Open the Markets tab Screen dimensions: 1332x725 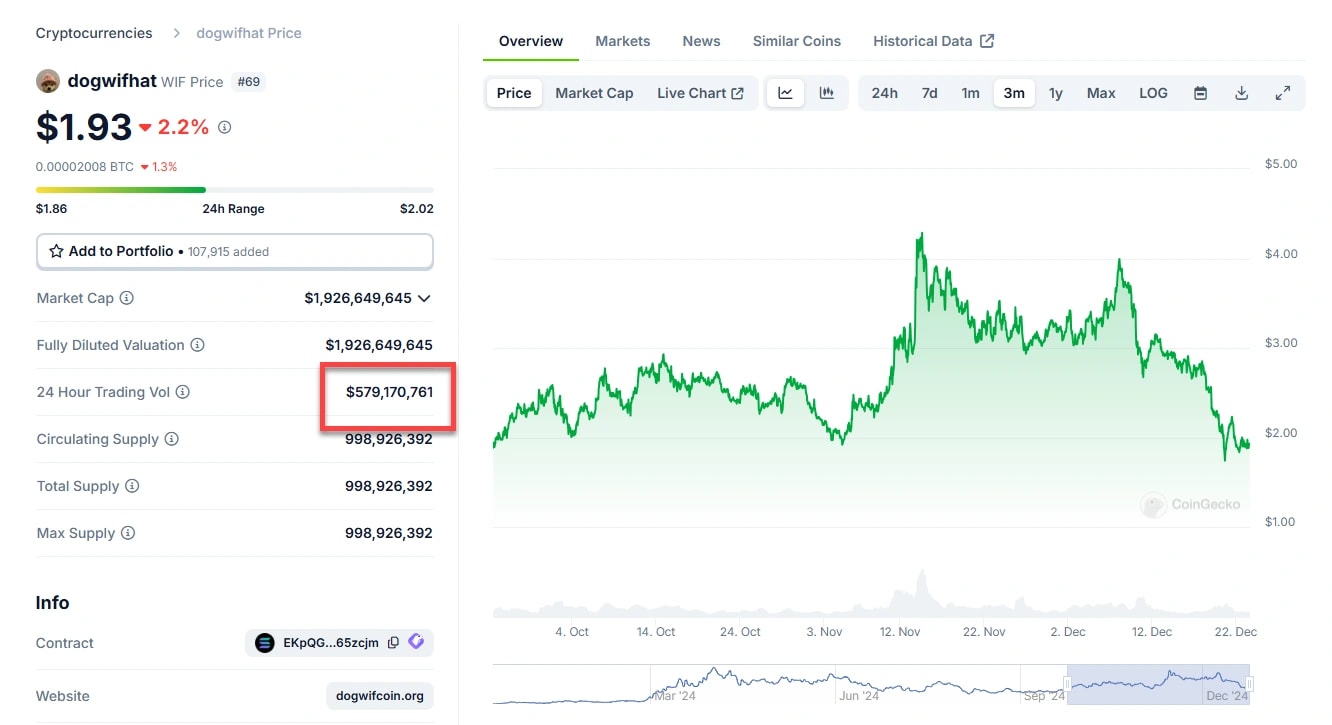tap(622, 41)
